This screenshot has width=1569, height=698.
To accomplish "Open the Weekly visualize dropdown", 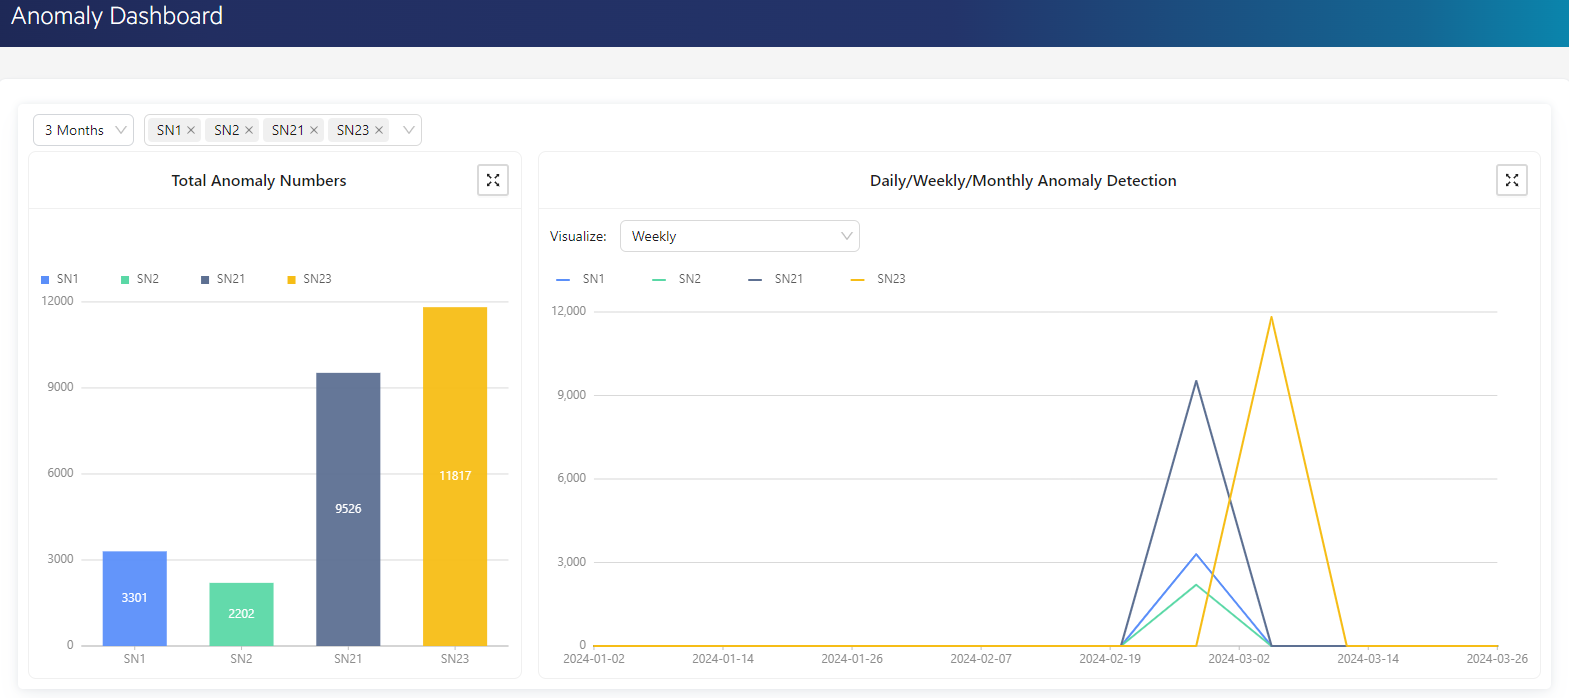I will pyautogui.click(x=739, y=236).
